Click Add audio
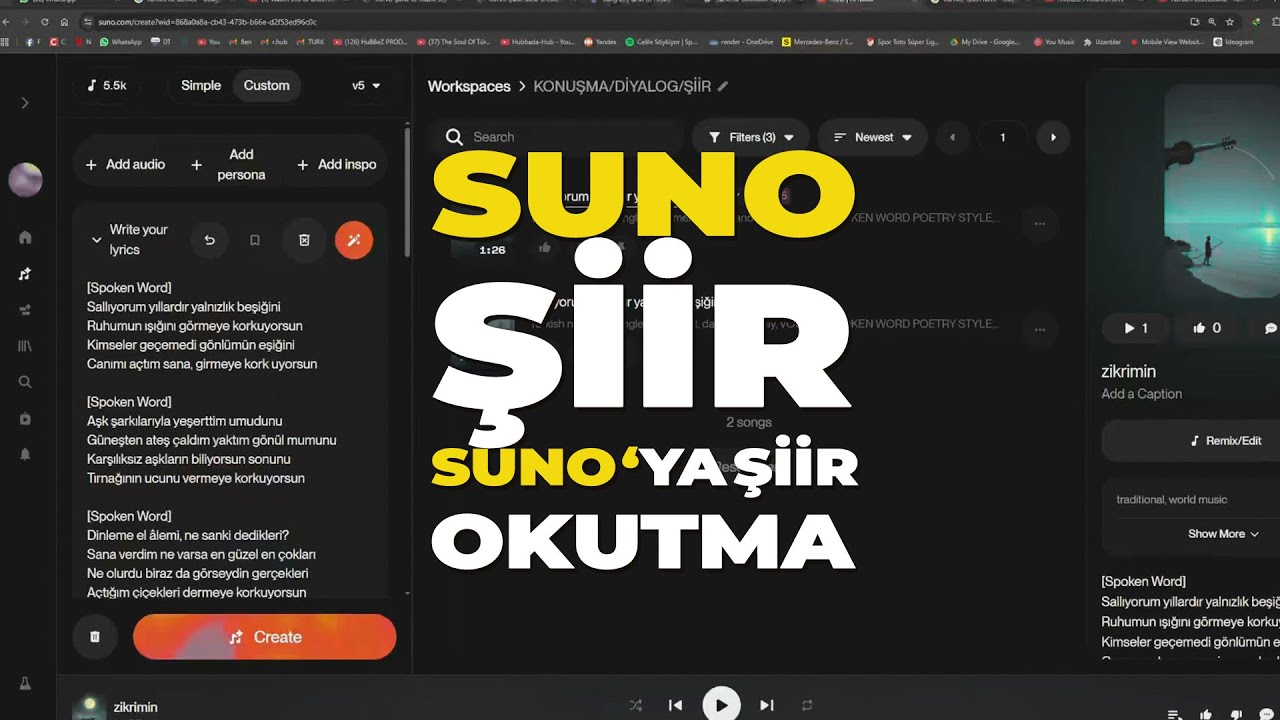The width and height of the screenshot is (1280, 720). click(x=125, y=164)
